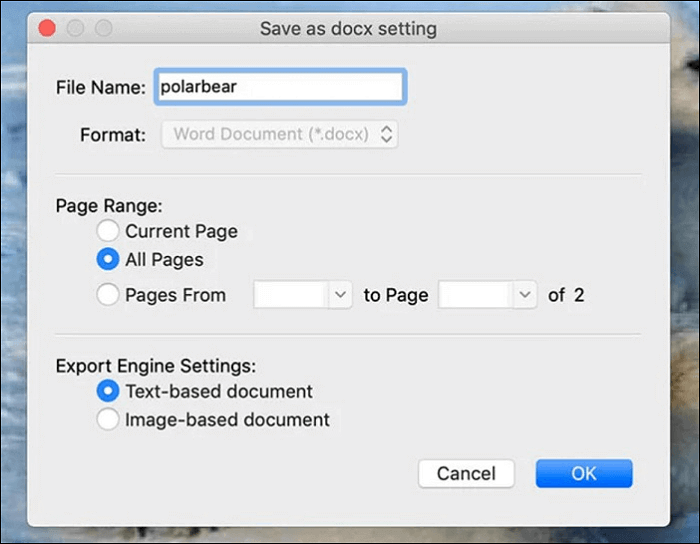Viewport: 700px width, 544px height.
Task: Confirm the export with OK
Action: pos(583,473)
